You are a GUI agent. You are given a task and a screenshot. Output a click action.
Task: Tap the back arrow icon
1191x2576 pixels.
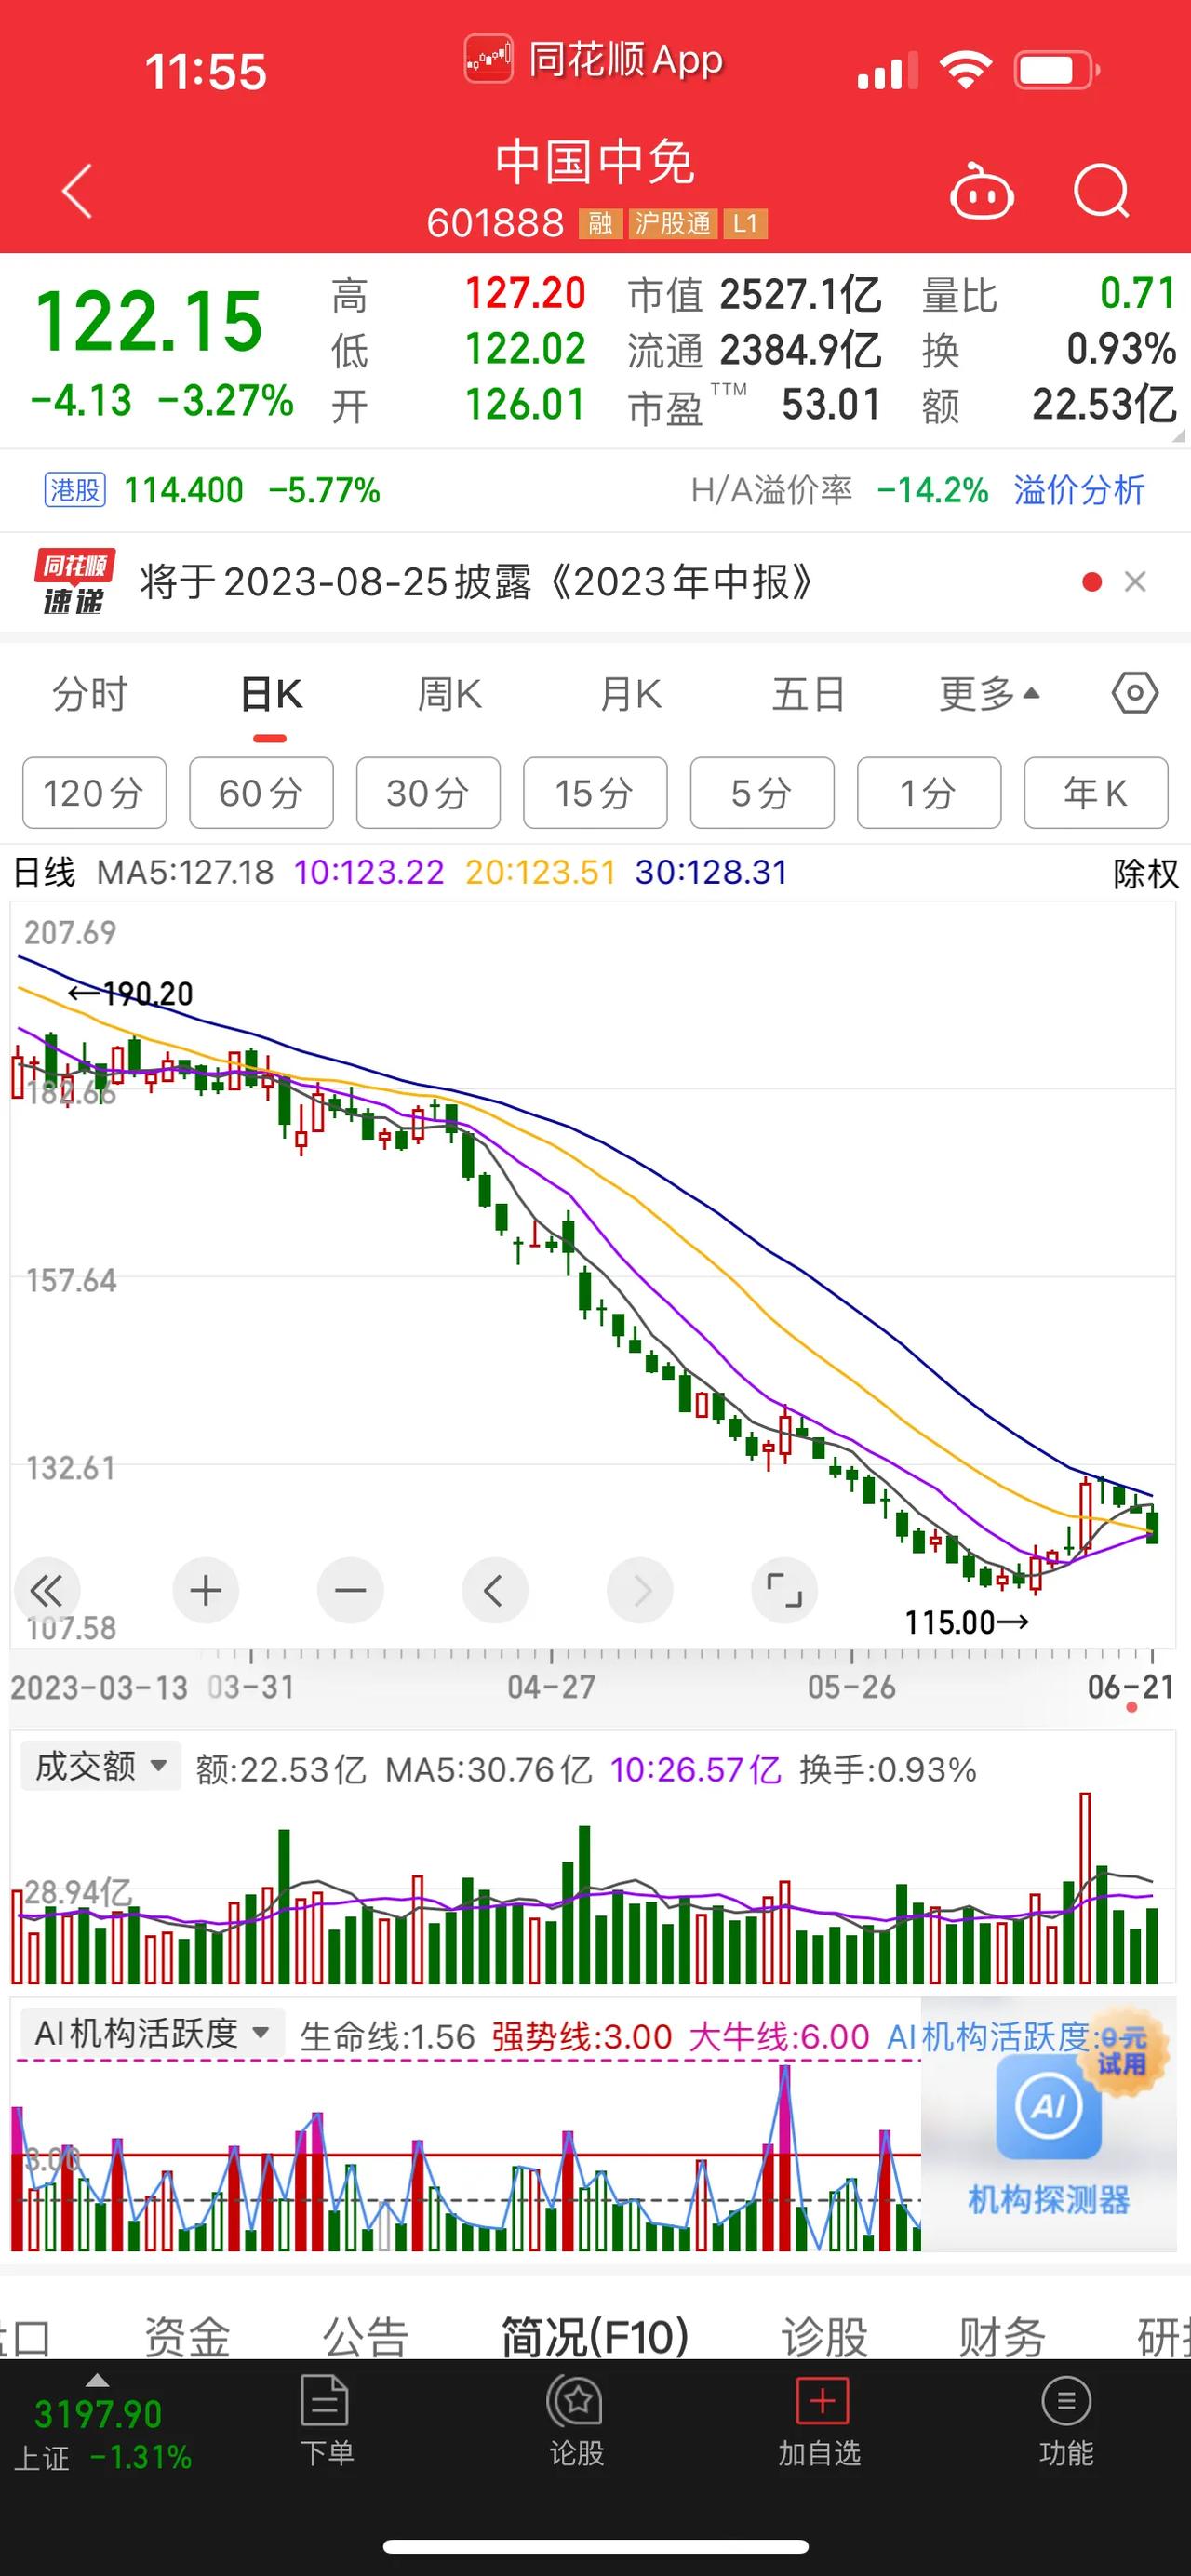78,191
